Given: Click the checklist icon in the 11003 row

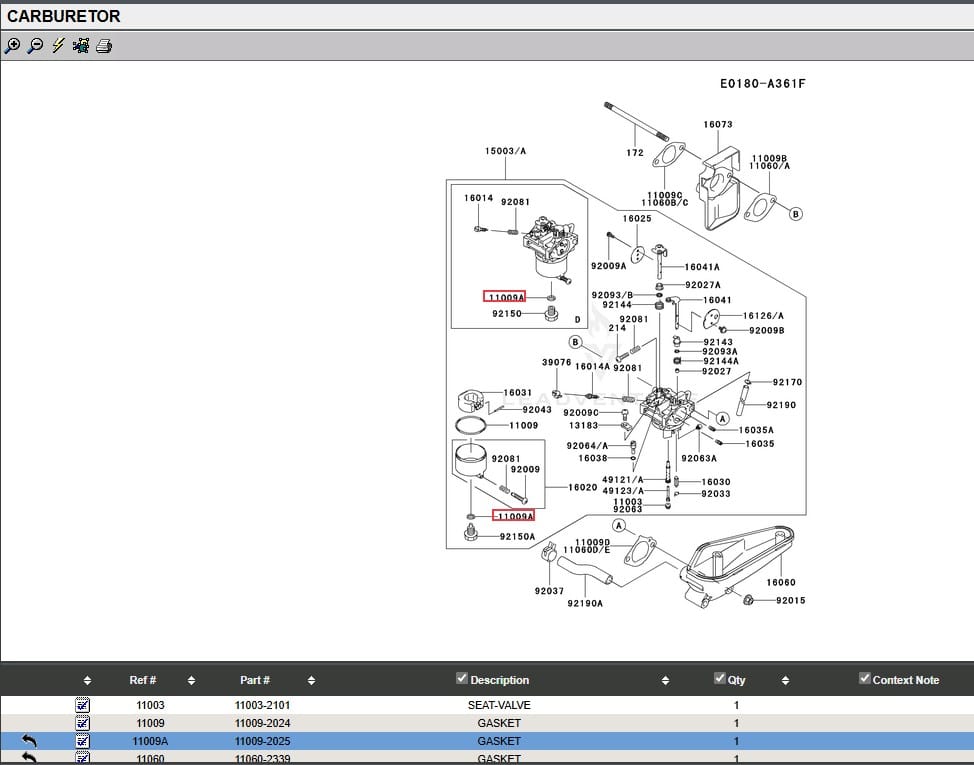Looking at the screenshot, I should tap(83, 705).
